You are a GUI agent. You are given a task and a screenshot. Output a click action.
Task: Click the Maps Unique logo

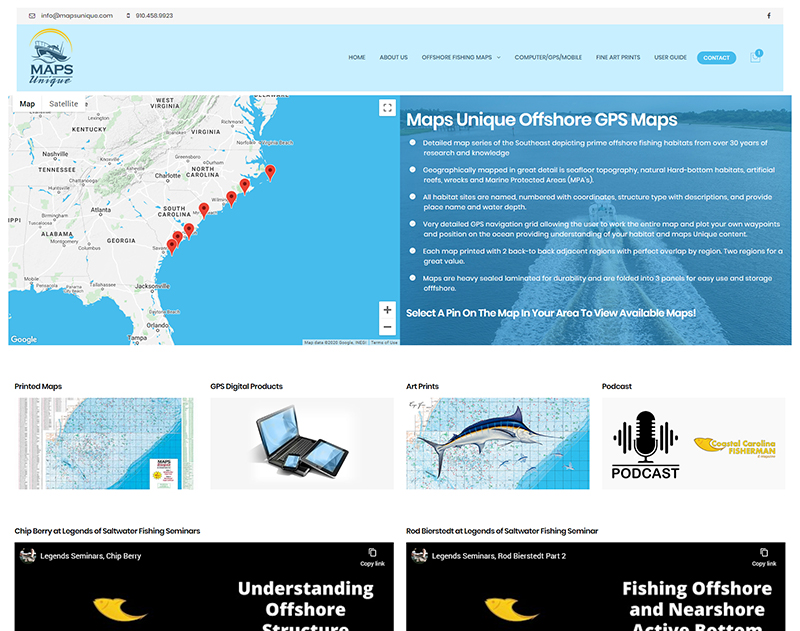51,57
